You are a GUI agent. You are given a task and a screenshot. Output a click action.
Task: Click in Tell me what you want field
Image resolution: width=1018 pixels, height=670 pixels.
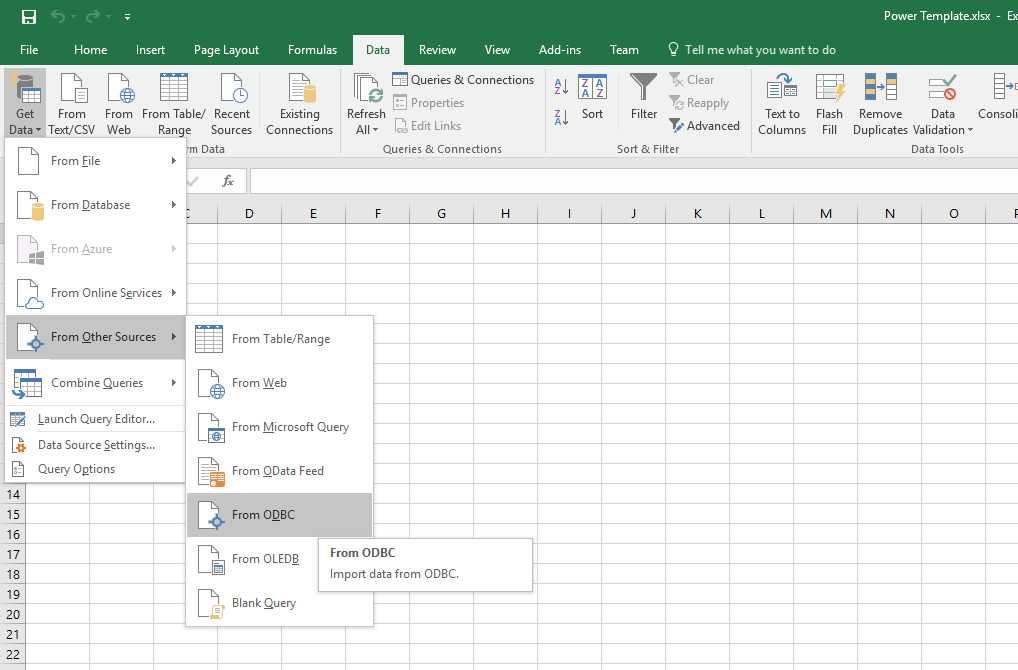click(760, 50)
